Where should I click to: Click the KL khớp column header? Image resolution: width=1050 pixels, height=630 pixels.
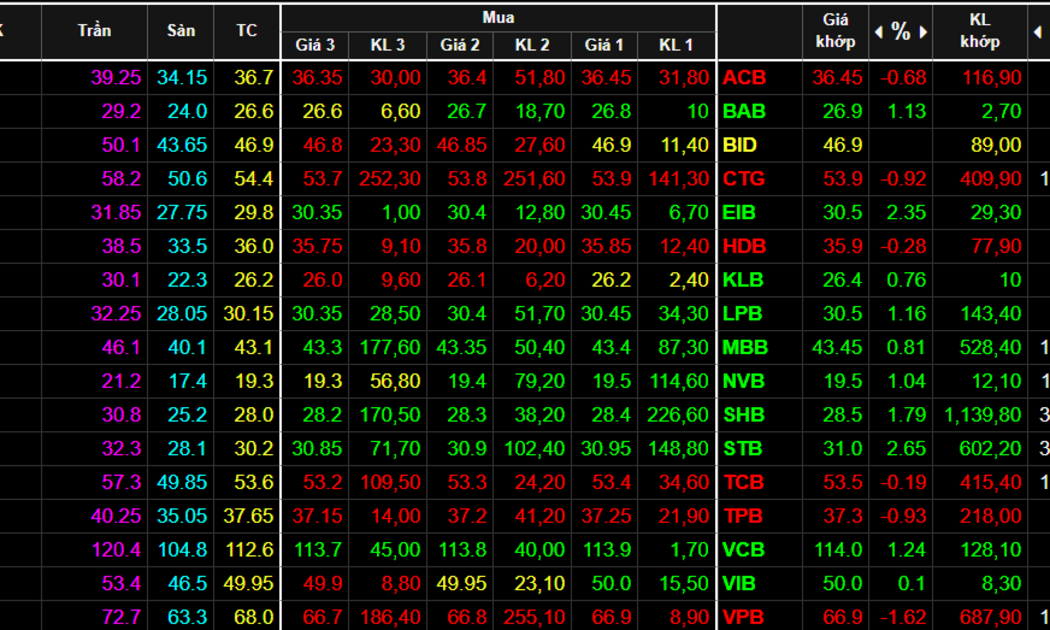pyautogui.click(x=980, y=31)
